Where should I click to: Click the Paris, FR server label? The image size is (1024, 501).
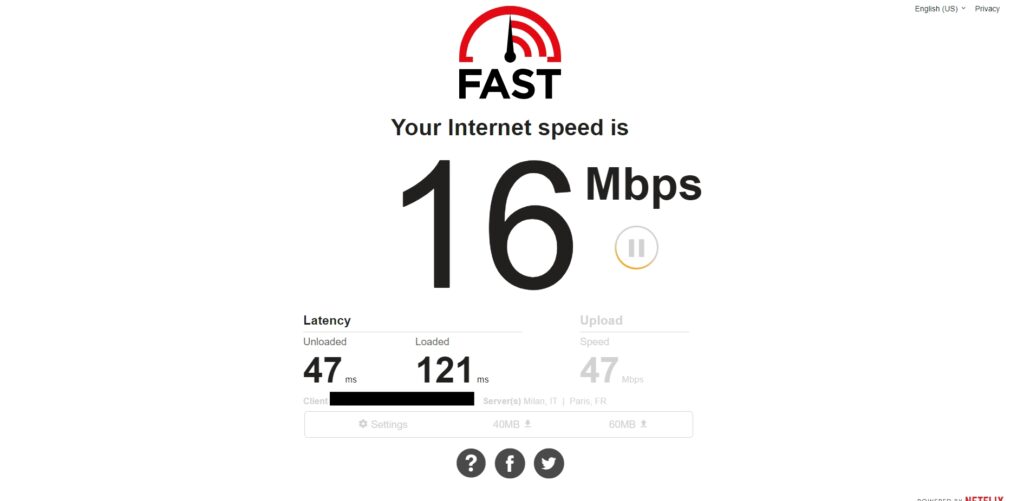pos(588,401)
